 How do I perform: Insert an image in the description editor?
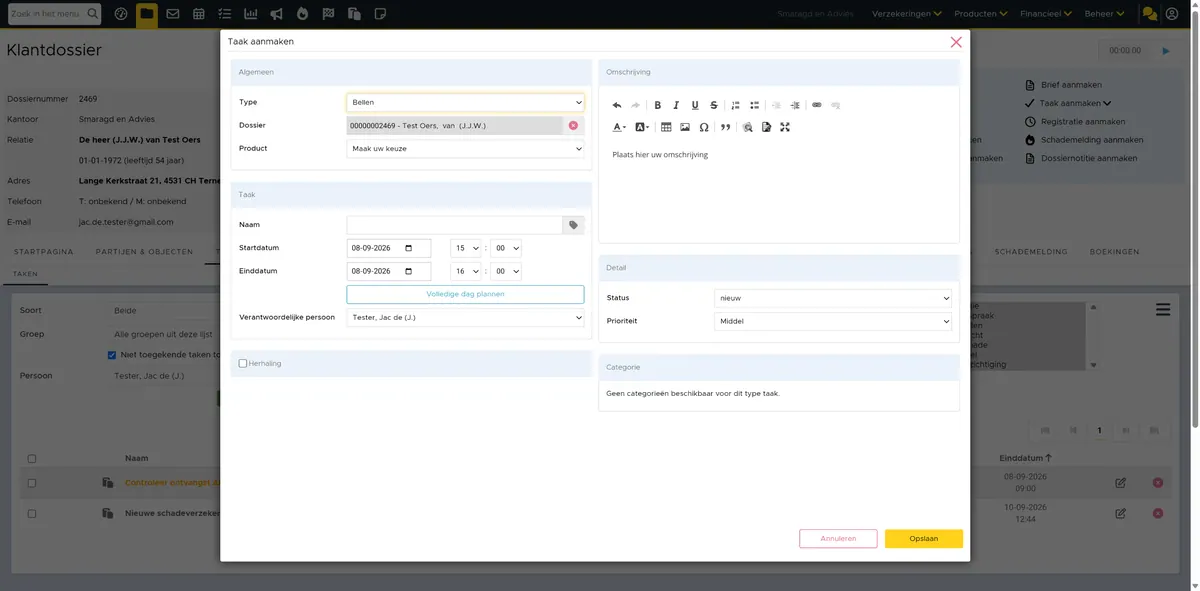[x=685, y=127]
